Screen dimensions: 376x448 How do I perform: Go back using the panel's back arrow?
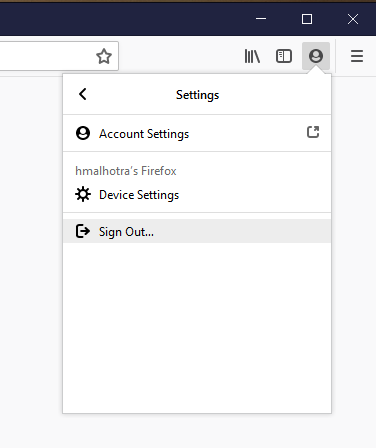click(x=83, y=94)
